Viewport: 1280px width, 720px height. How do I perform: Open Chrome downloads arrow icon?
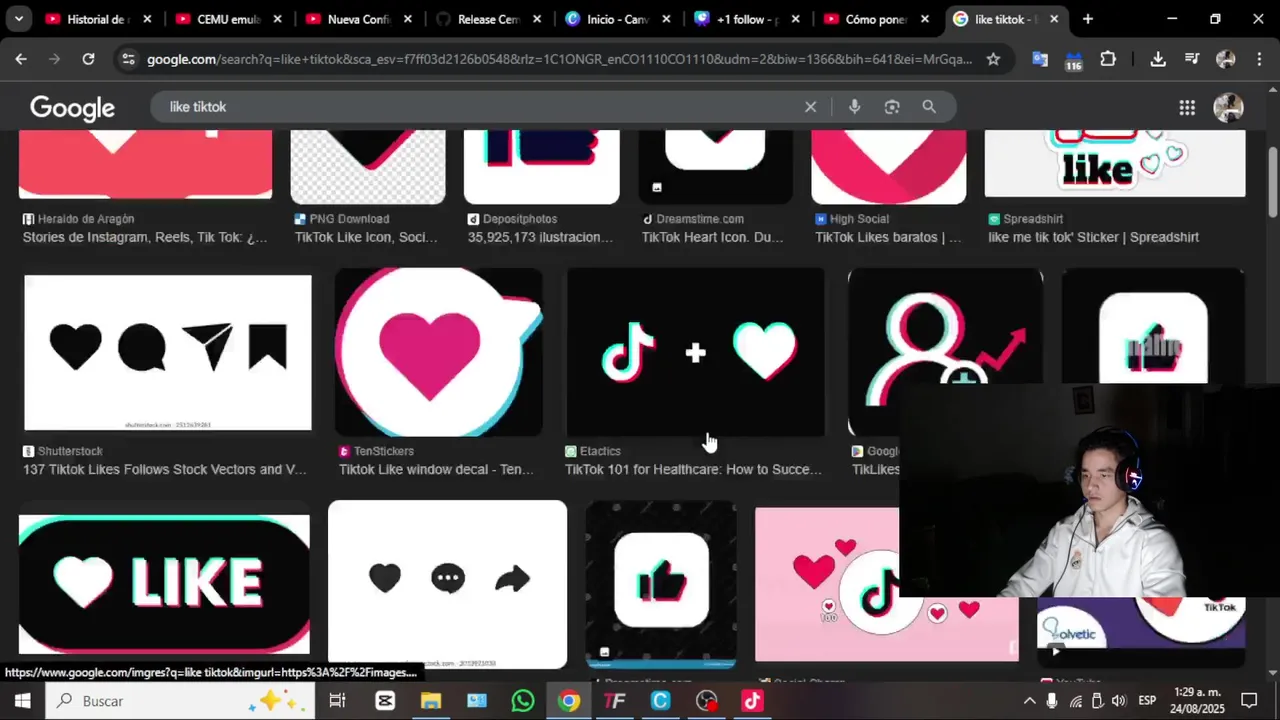tap(1158, 59)
